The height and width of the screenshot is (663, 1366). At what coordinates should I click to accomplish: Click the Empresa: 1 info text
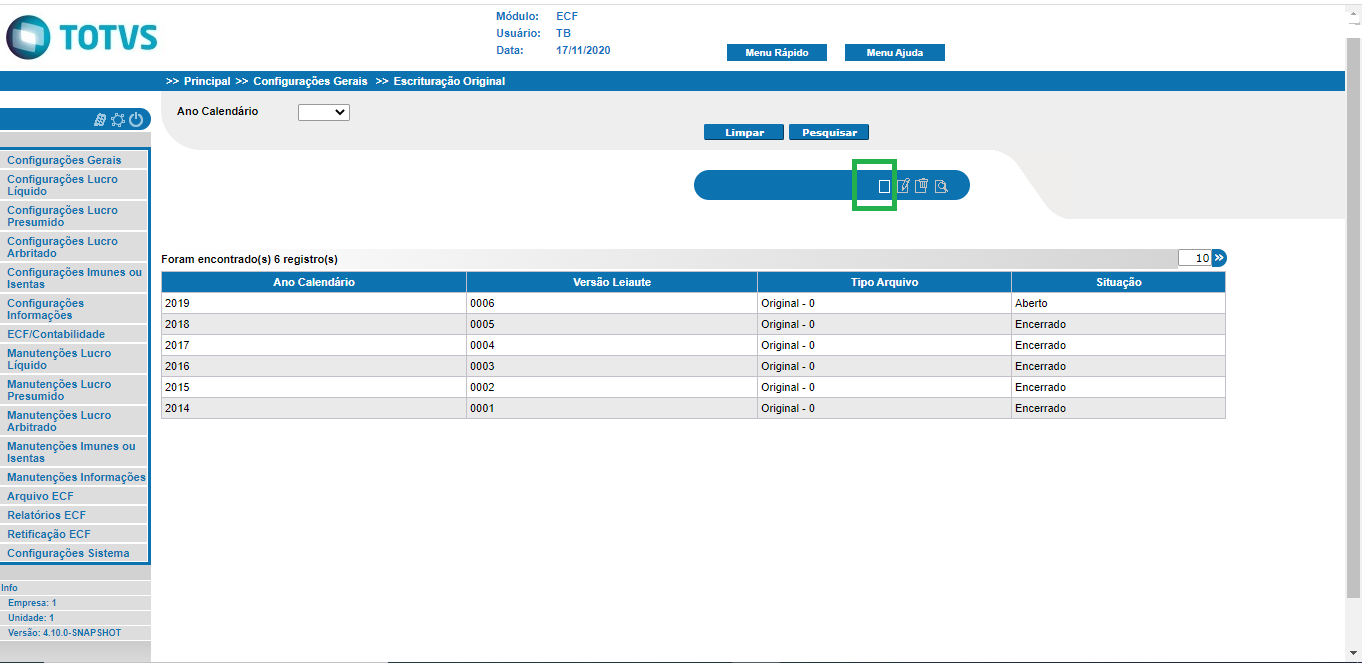(32, 603)
